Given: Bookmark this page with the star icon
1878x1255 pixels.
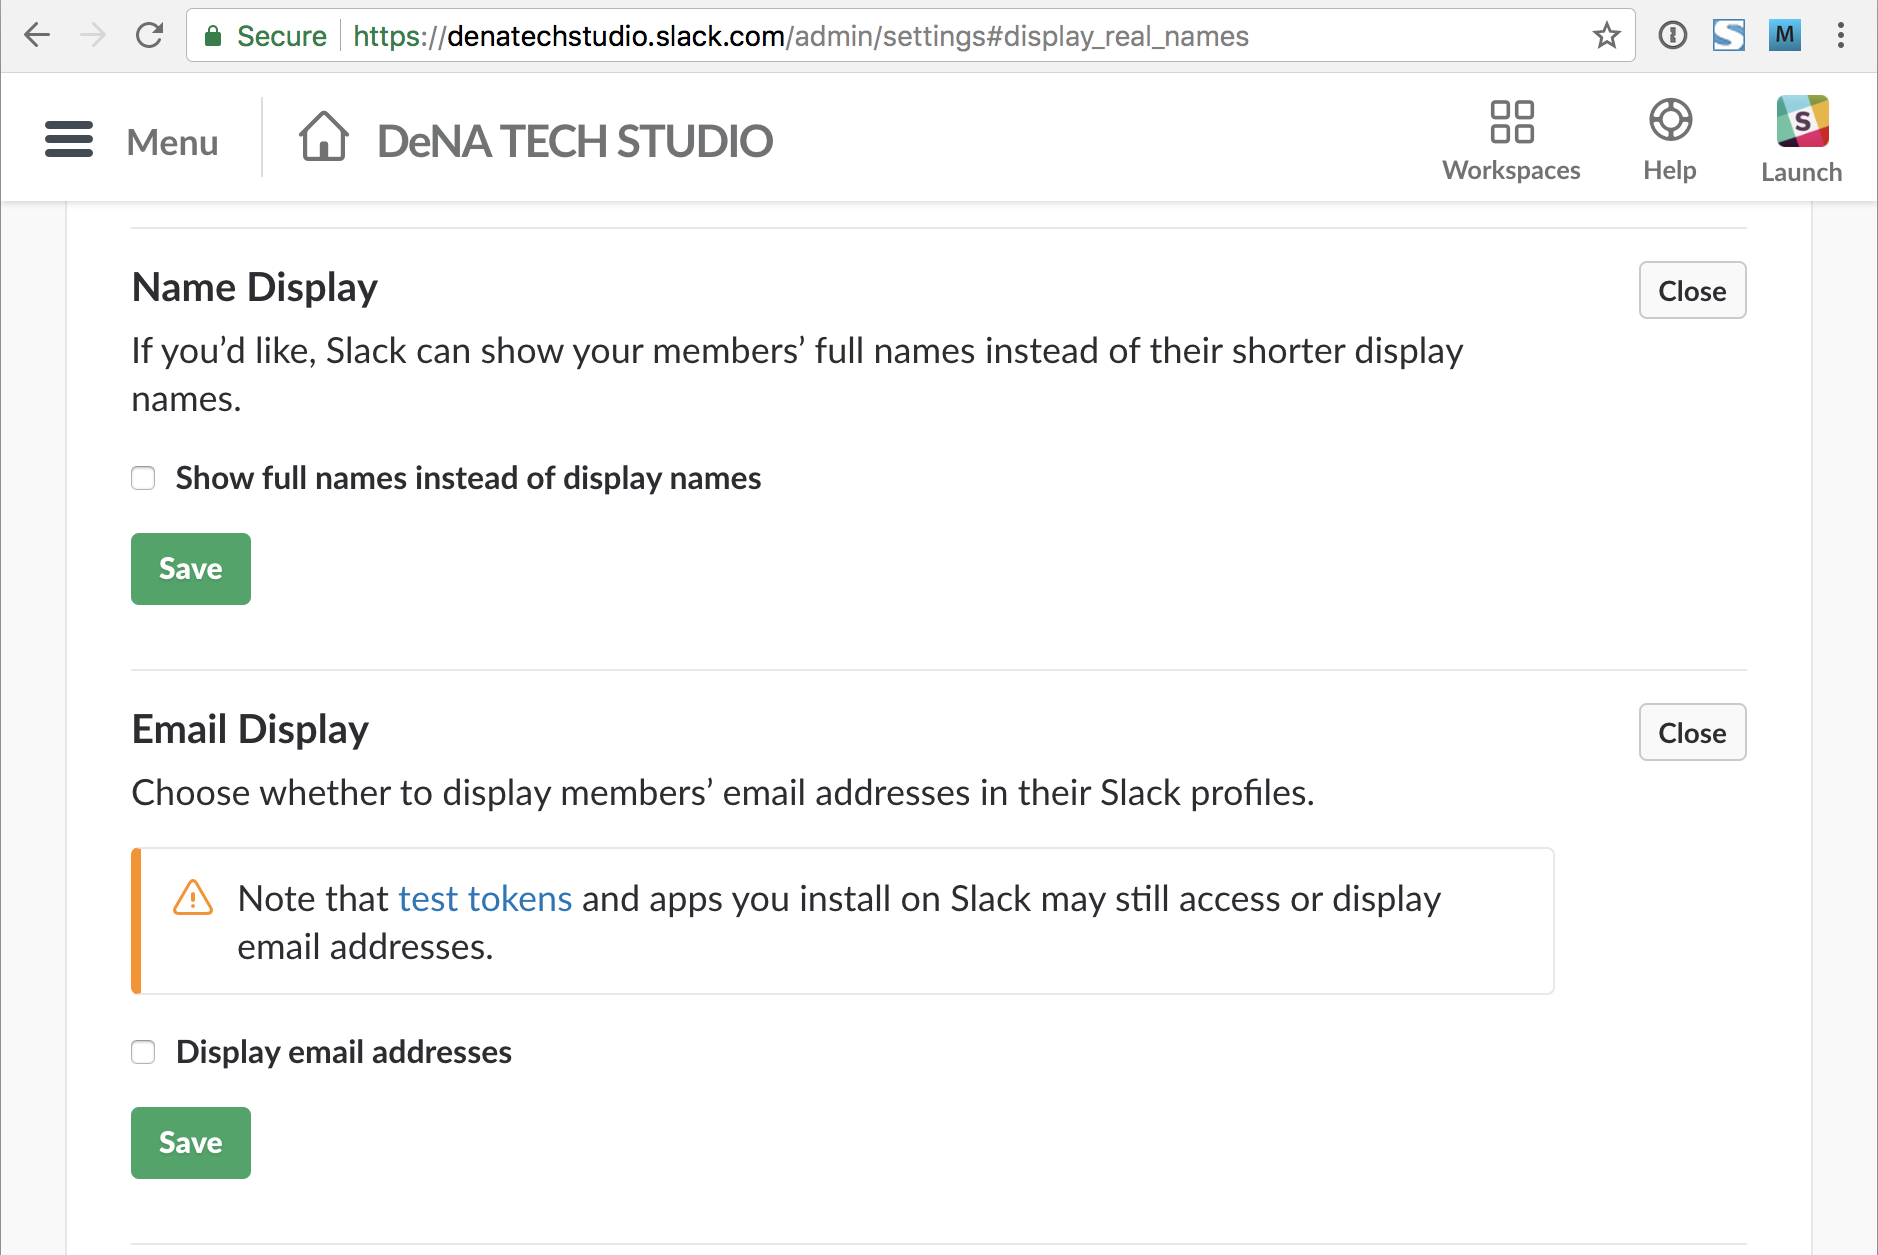Looking at the screenshot, I should coord(1606,36).
